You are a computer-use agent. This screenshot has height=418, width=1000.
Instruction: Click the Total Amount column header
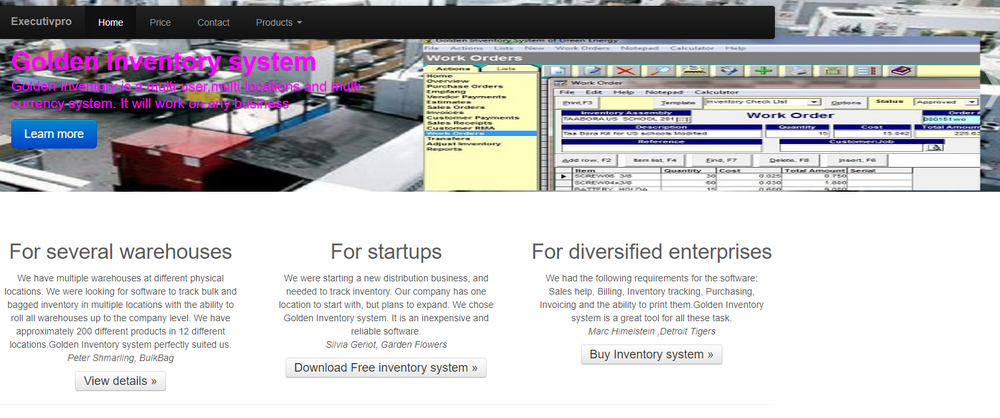[814, 170]
